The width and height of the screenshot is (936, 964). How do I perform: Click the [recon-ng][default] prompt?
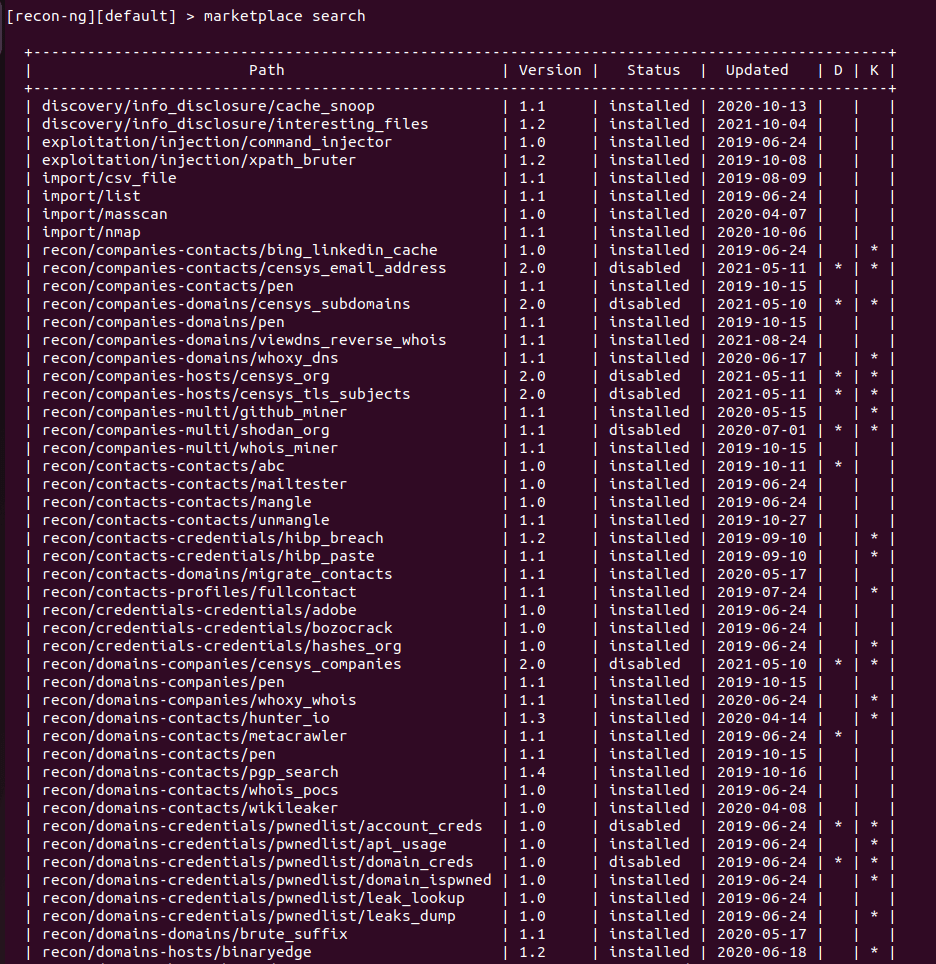click(91, 16)
